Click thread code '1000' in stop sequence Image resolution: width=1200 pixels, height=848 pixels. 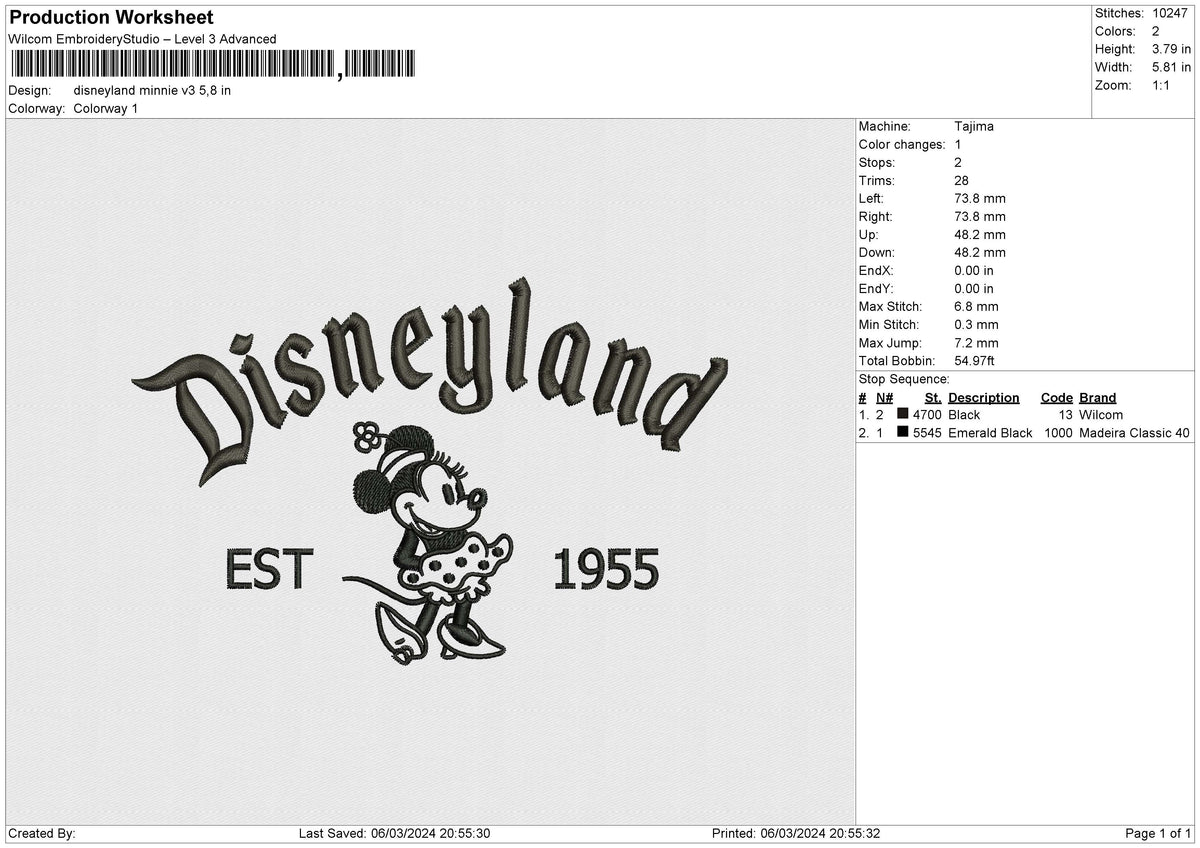coord(1057,433)
